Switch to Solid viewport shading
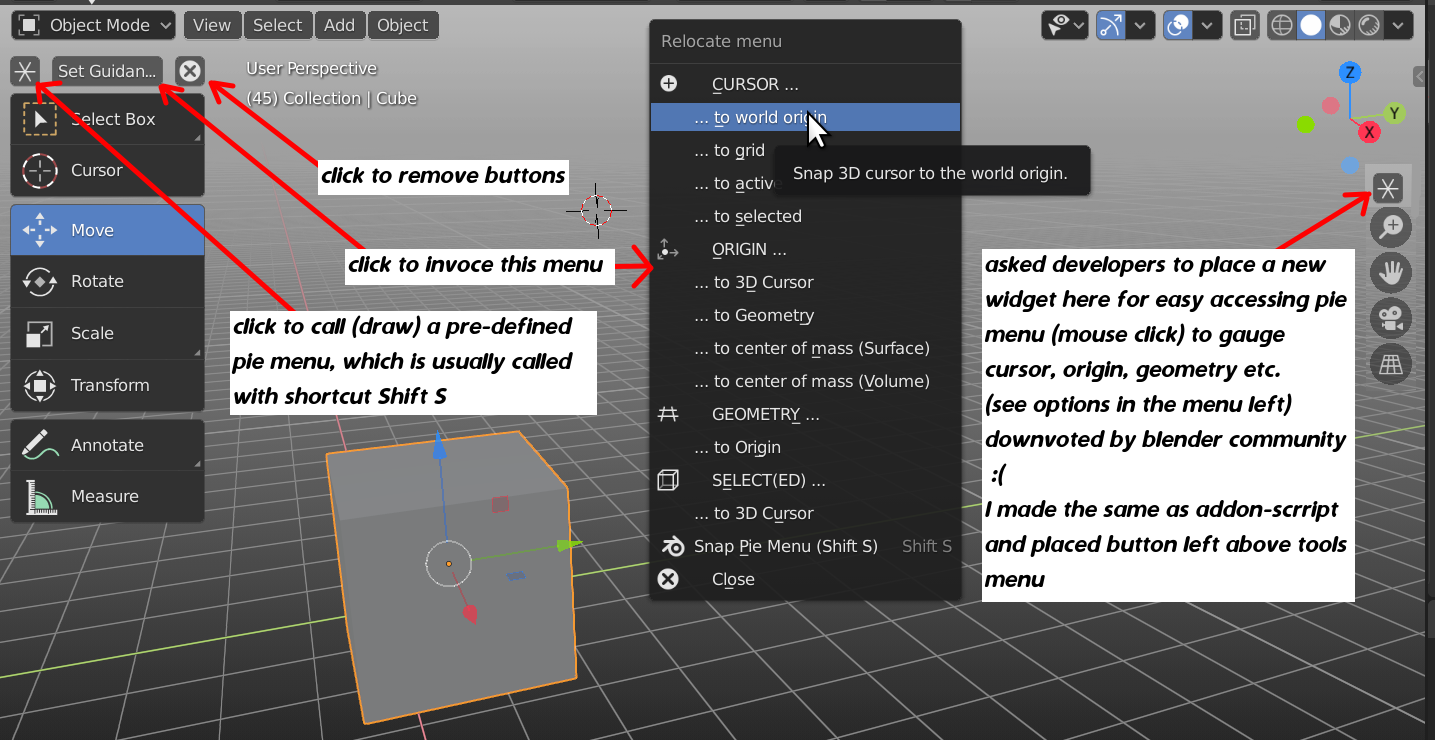 coord(1310,25)
